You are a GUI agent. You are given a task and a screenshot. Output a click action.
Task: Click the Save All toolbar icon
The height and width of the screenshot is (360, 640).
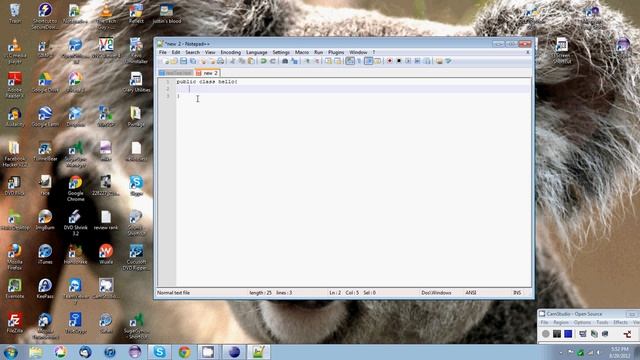[193, 61]
